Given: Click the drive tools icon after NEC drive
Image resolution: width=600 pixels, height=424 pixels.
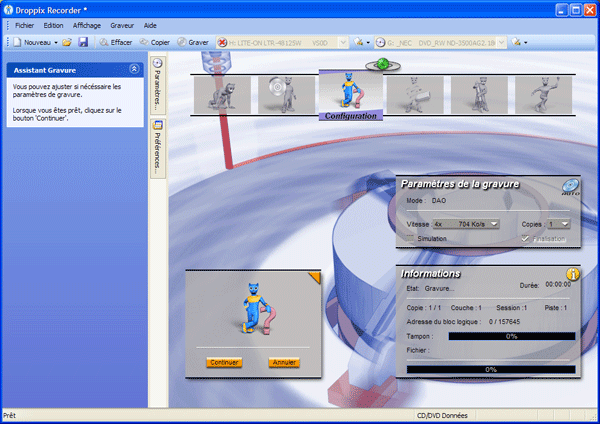Looking at the screenshot, I should pos(516,42).
